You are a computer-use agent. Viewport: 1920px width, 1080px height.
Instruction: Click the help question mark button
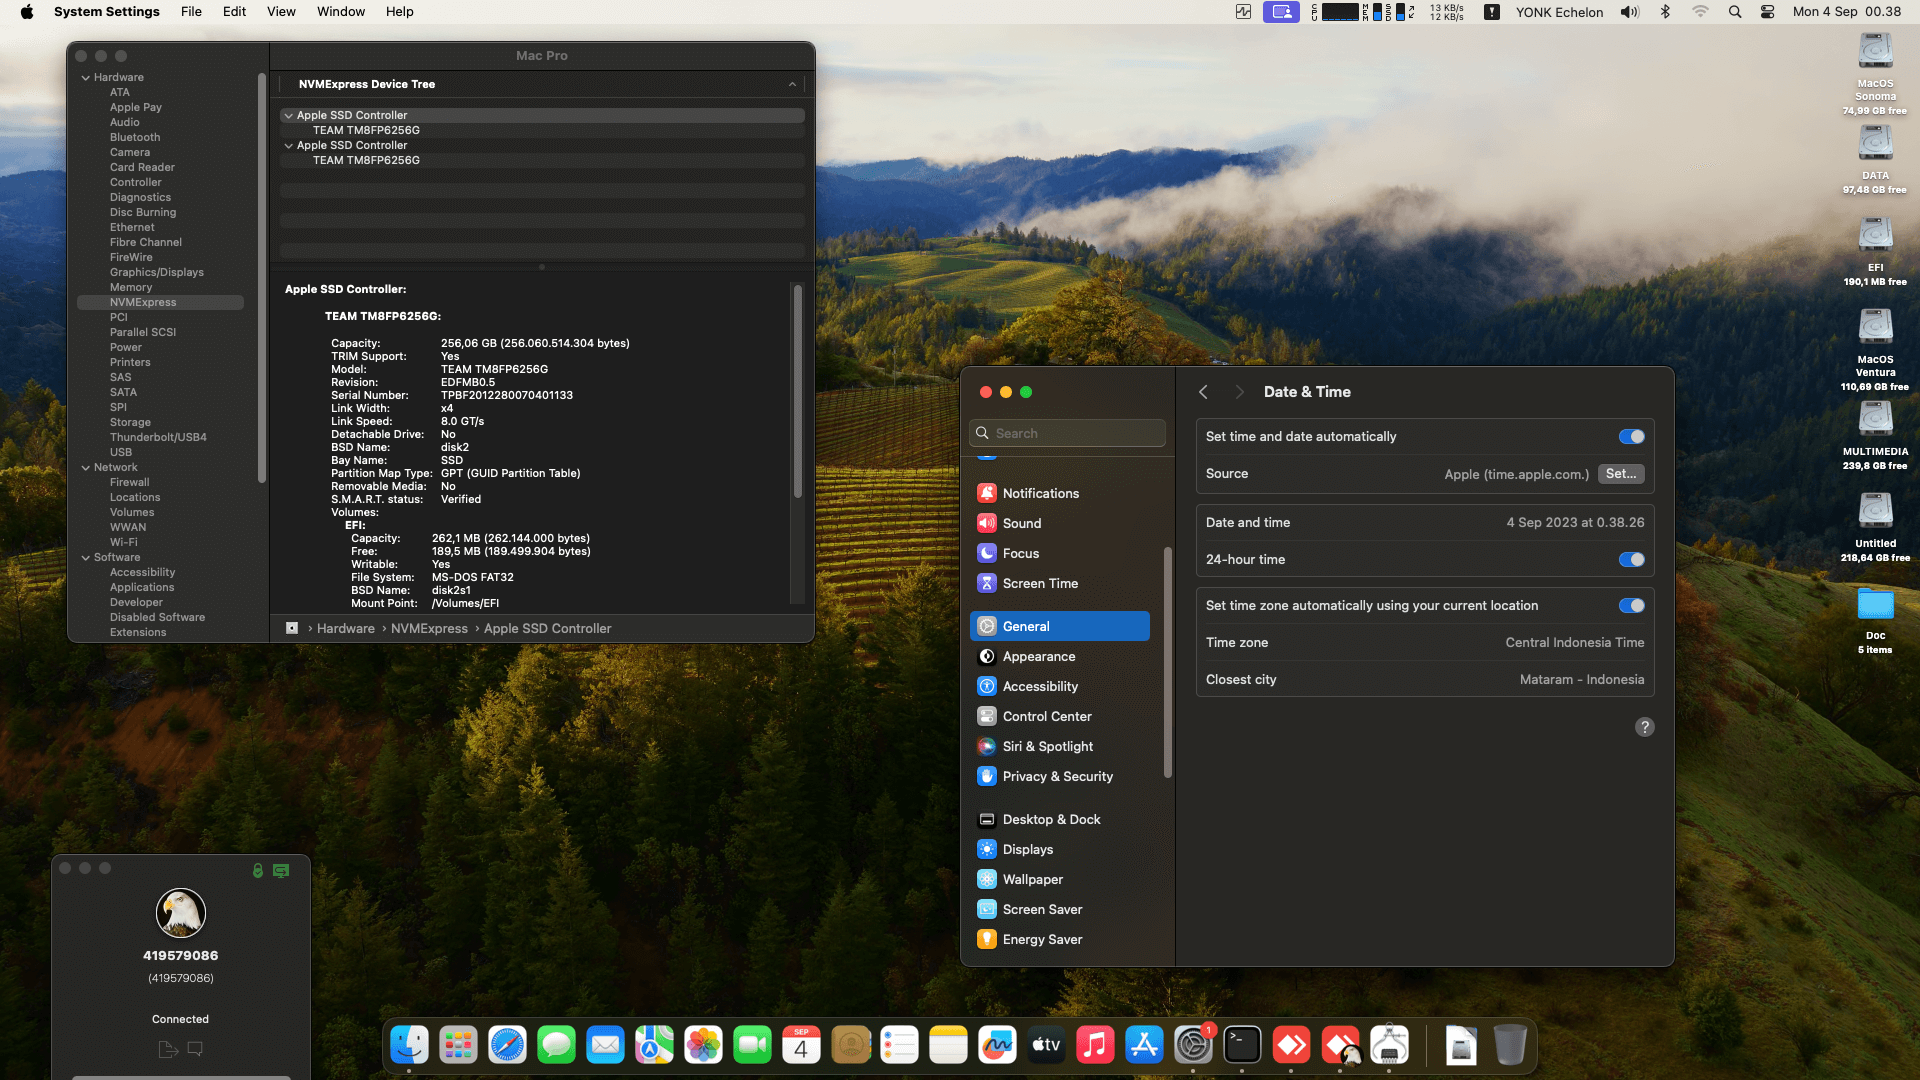1644,727
